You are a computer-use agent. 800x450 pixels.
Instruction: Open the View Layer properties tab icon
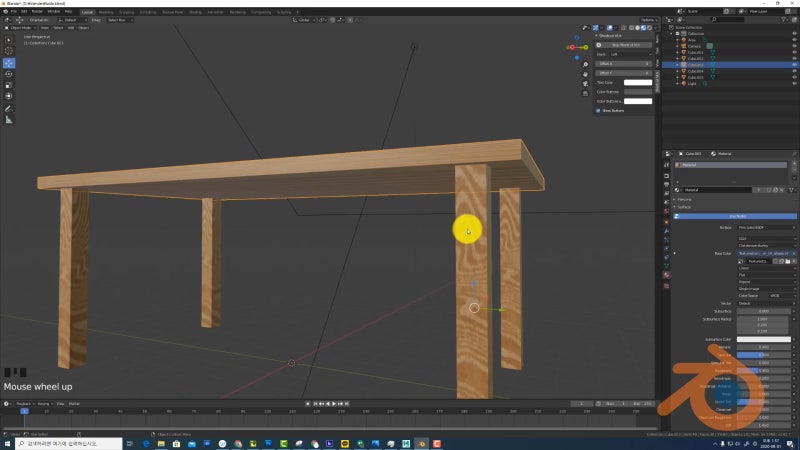(666, 193)
